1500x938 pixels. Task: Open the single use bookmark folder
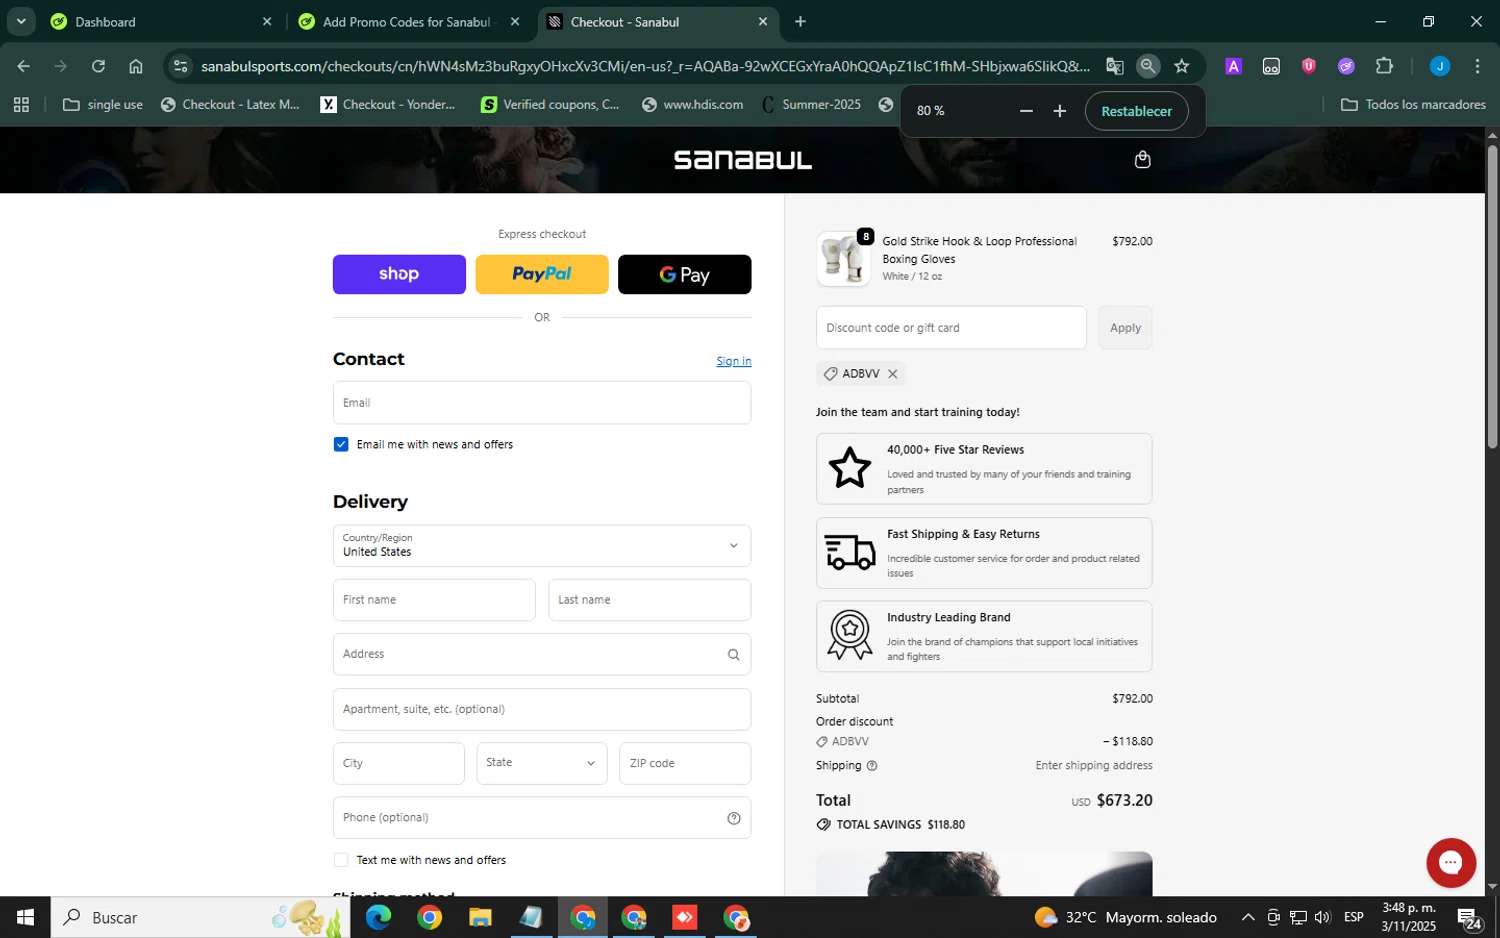[x=103, y=104]
